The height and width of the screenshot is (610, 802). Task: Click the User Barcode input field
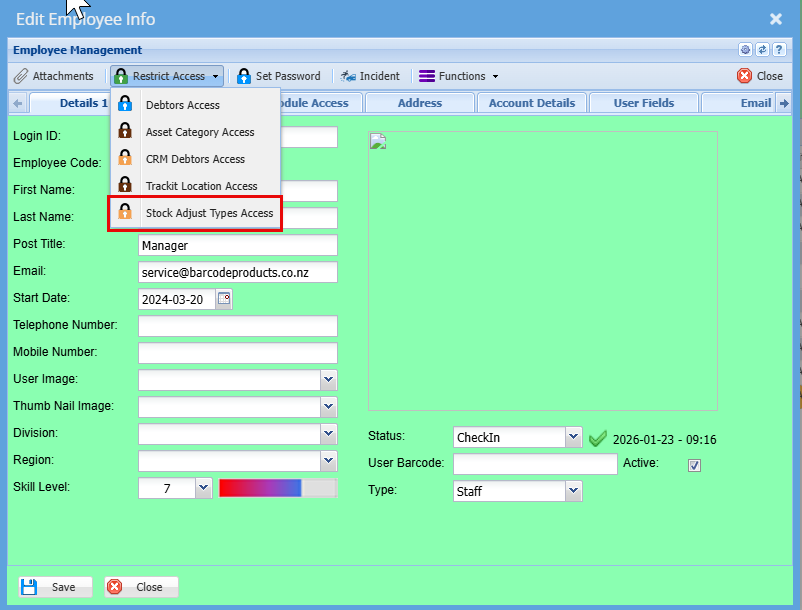point(534,464)
